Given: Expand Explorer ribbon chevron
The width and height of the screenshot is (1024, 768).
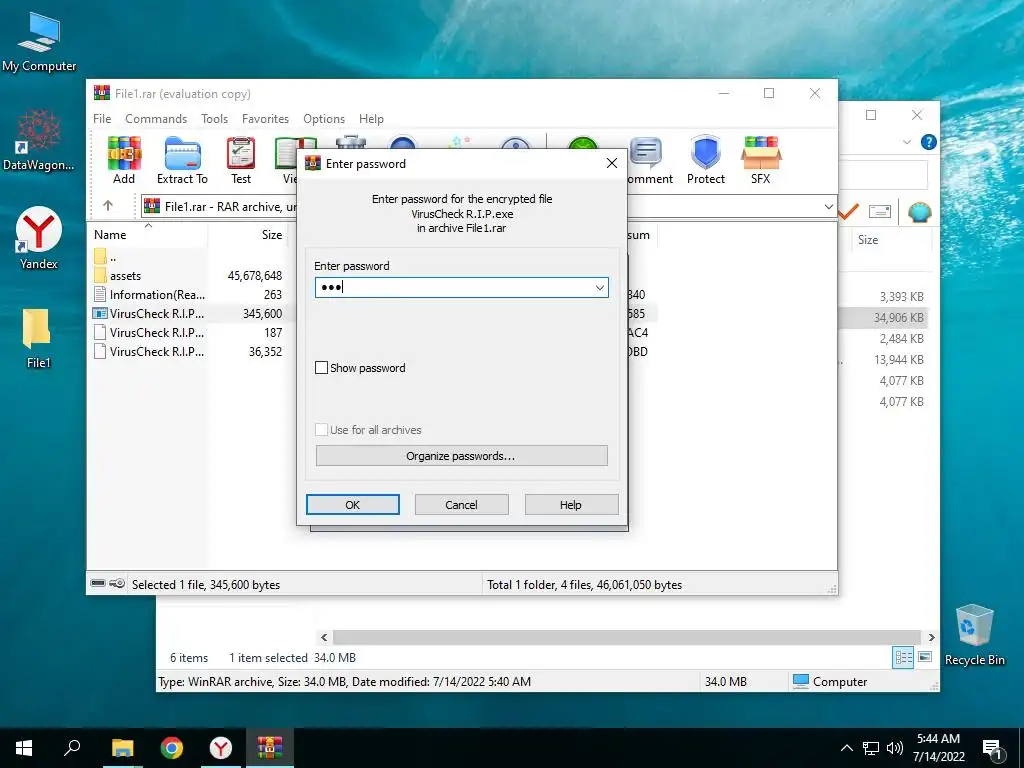Looking at the screenshot, I should pyautogui.click(x=906, y=142).
